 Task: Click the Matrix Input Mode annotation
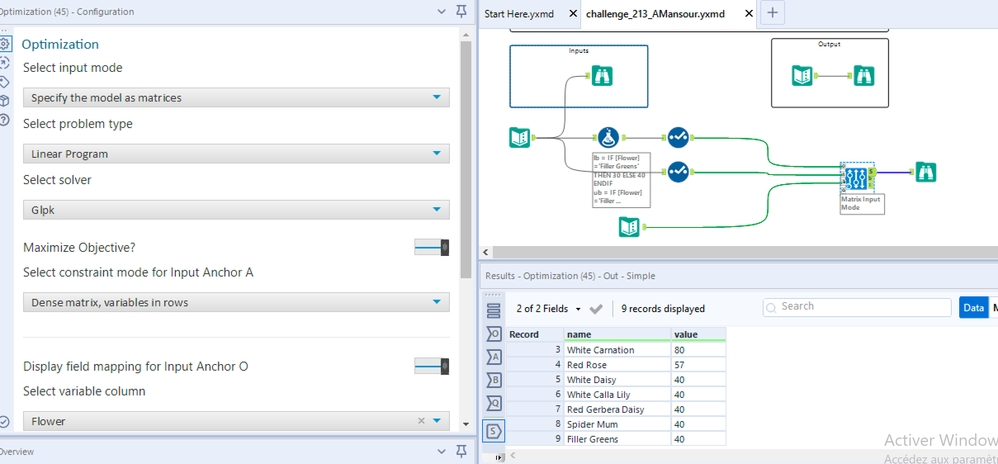click(x=862, y=203)
